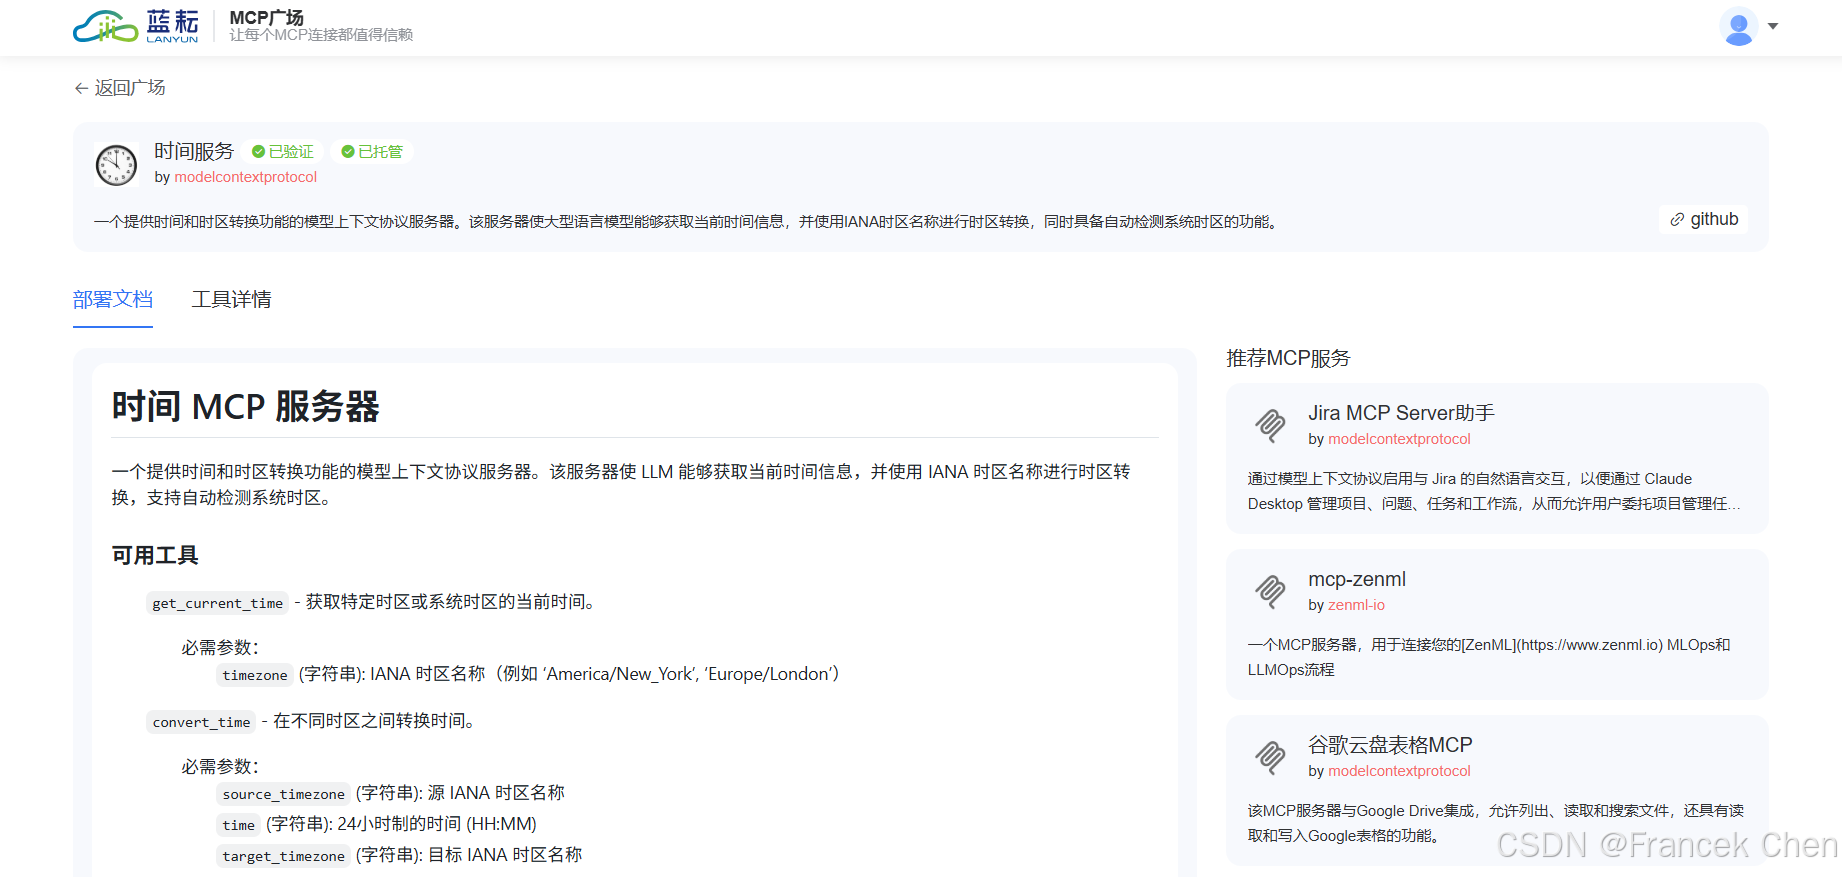The width and height of the screenshot is (1842, 877).
Task: Click the mcp-zenml service icon
Action: click(1271, 591)
